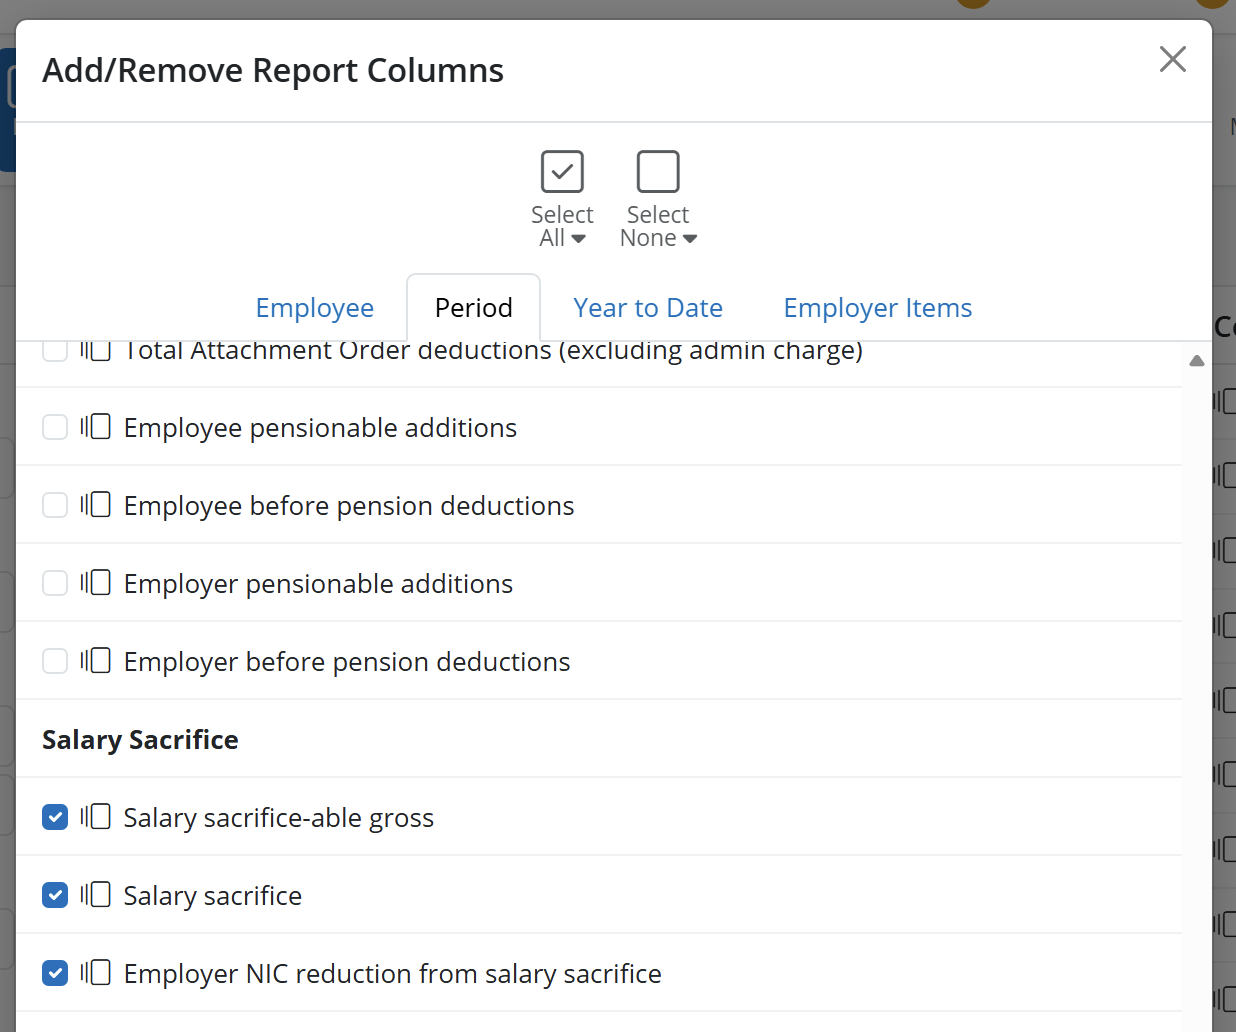Viewport: 1236px width, 1032px height.
Task: Click column icon beside Employer pensionable additions
Action: pyautogui.click(x=96, y=583)
